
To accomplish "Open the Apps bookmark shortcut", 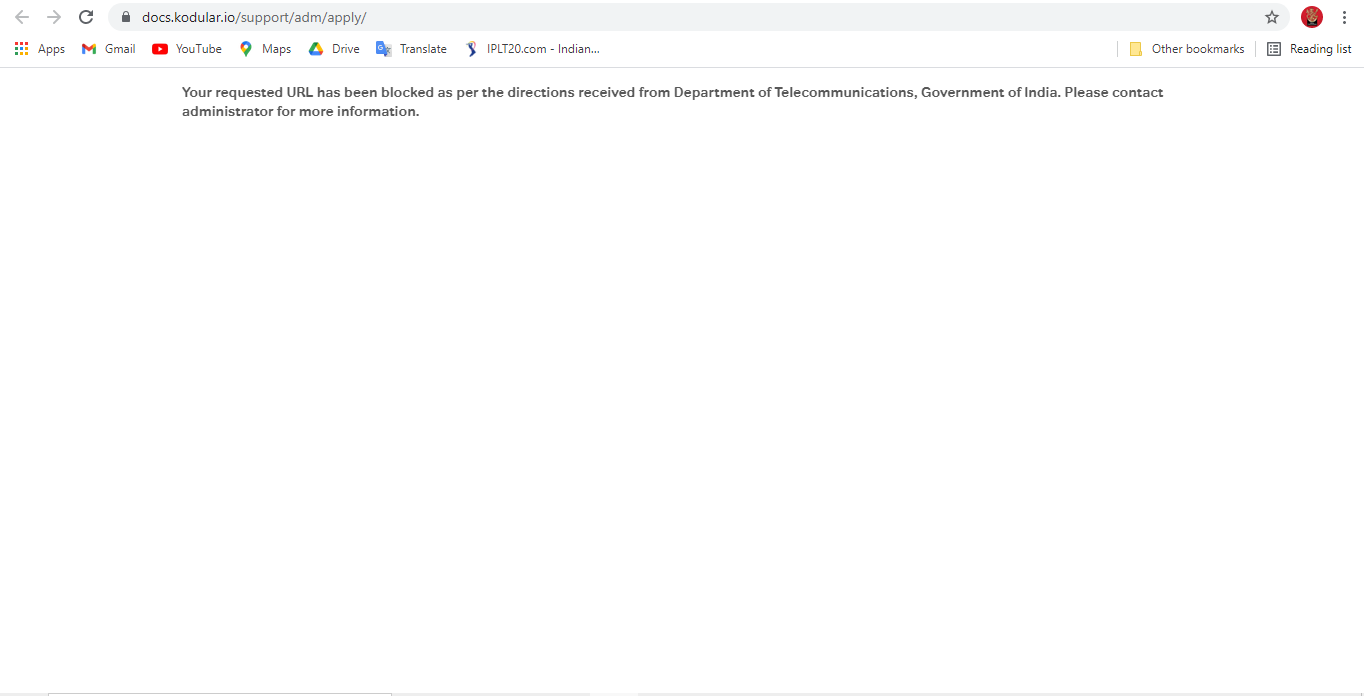I will (40, 49).
